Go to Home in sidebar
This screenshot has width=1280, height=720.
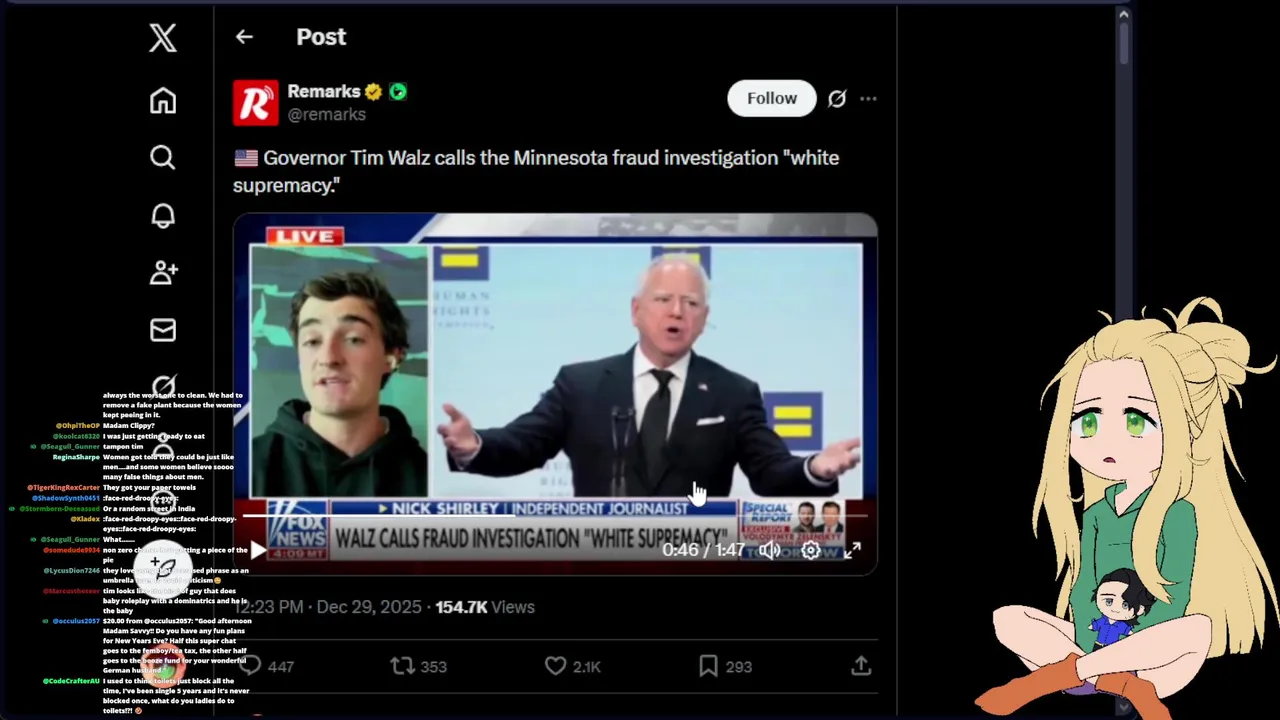(x=163, y=100)
